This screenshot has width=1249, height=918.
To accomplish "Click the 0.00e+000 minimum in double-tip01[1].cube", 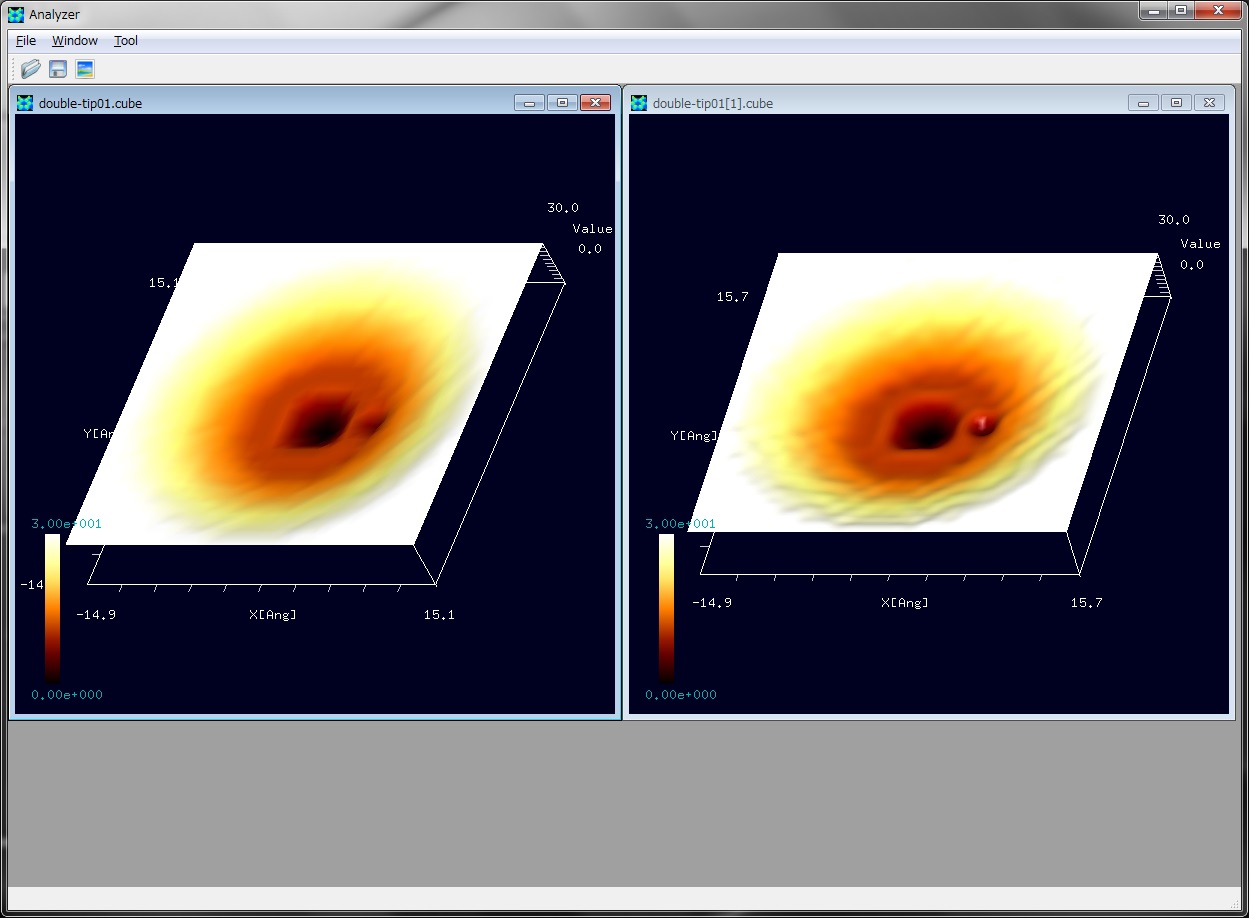I will 680,695.
